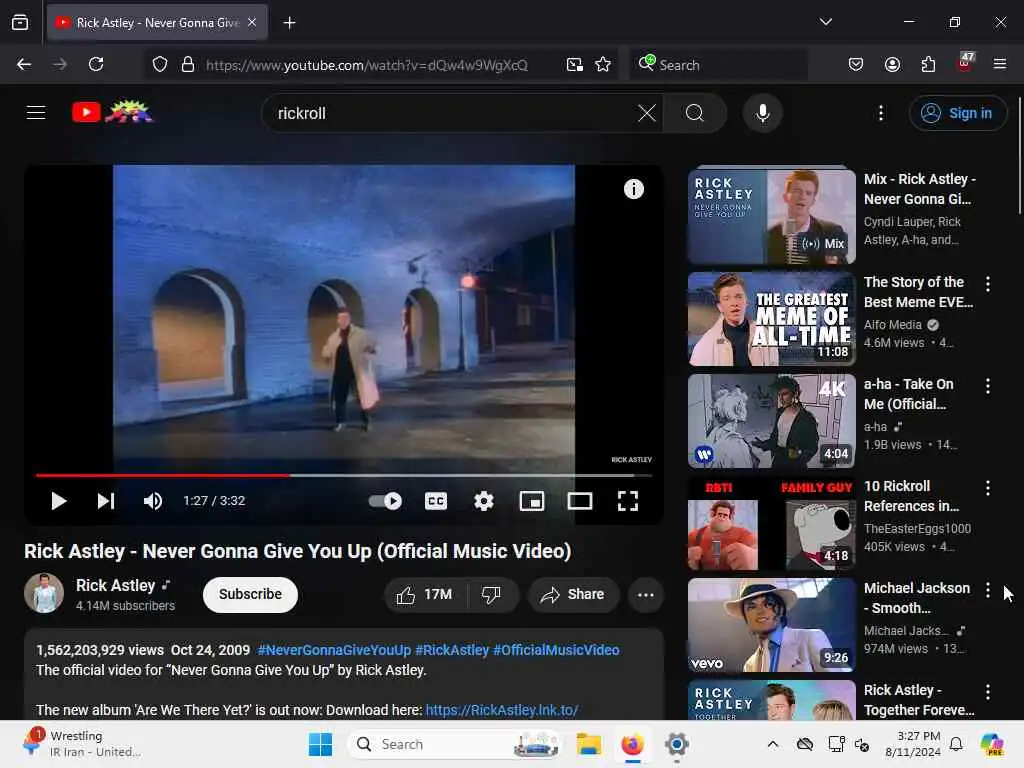
Task: Open options for a-ha Take On Me
Action: pos(987,386)
